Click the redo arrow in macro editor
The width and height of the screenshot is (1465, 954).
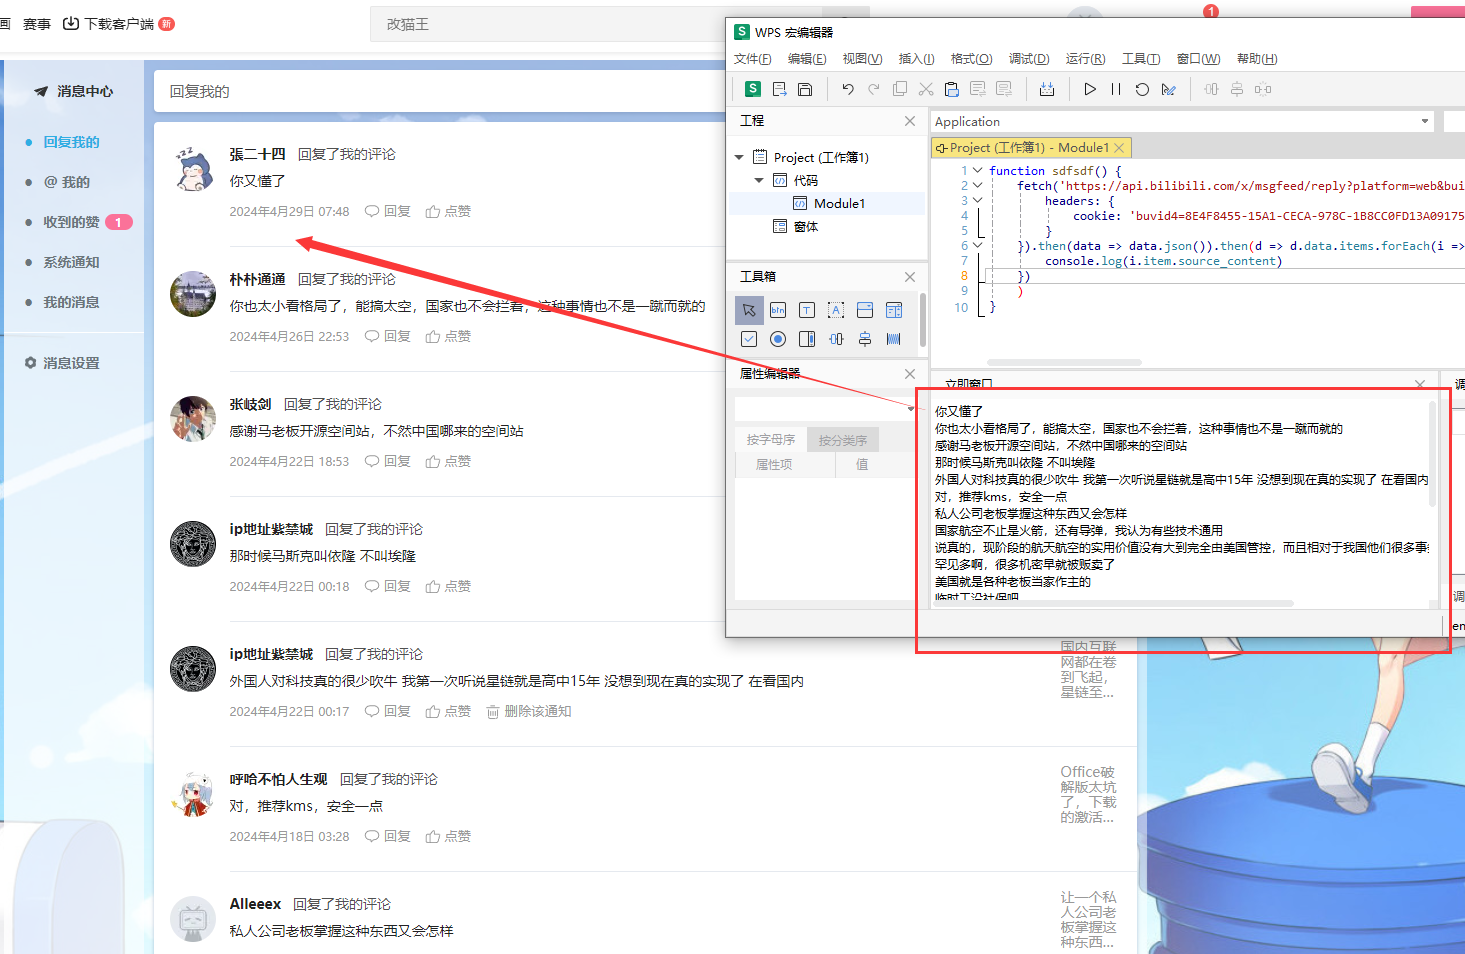click(874, 89)
